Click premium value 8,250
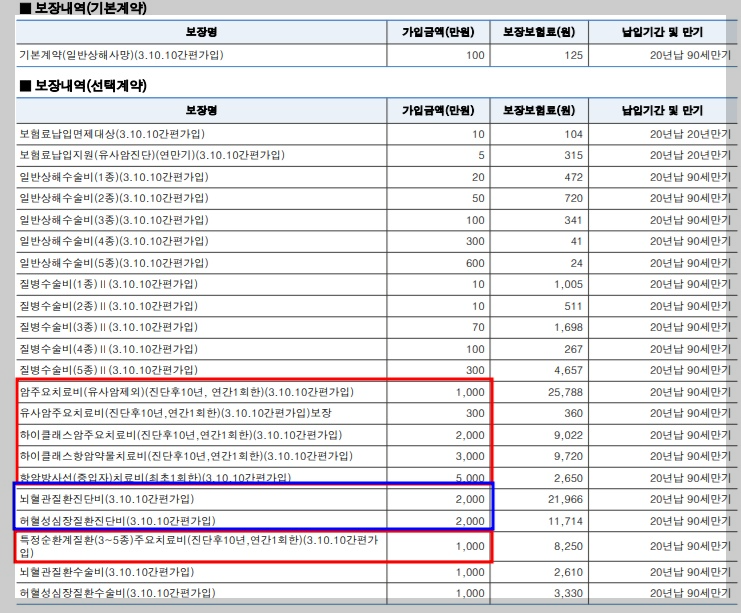The width and height of the screenshot is (741, 613). (x=569, y=546)
